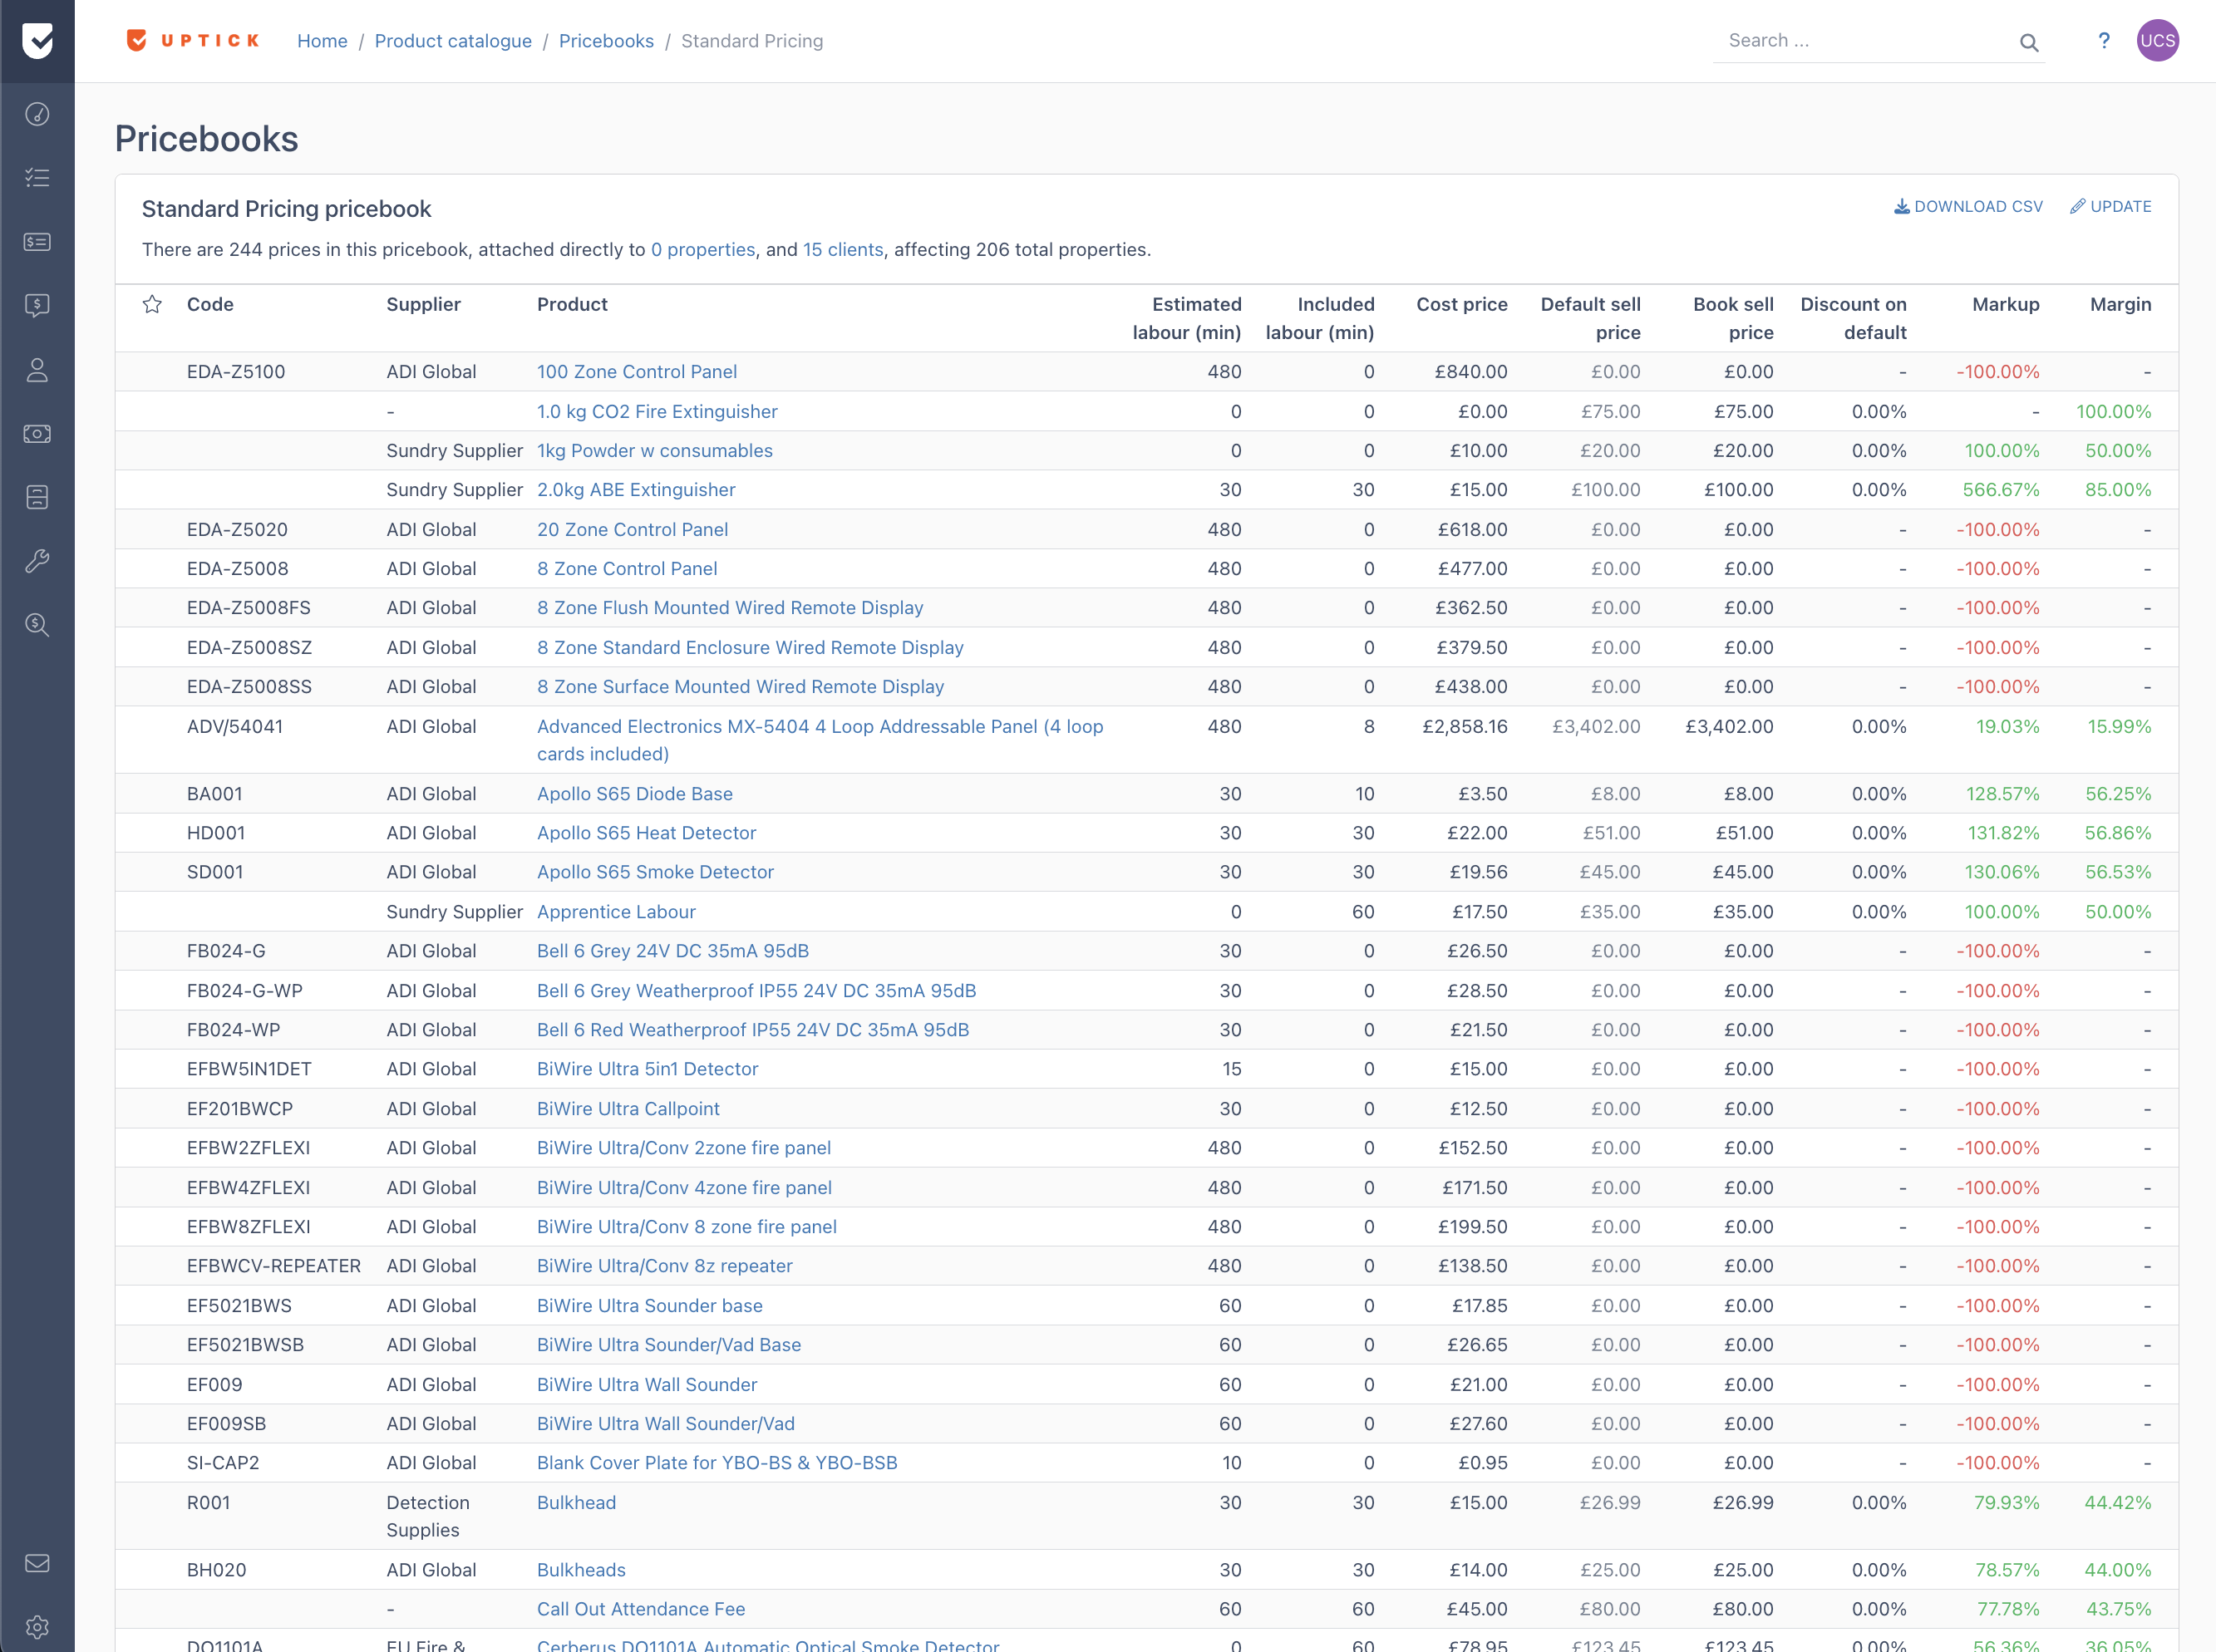Image resolution: width=2216 pixels, height=1652 pixels.
Task: Open 20 Zone Control Panel product
Action: (632, 529)
